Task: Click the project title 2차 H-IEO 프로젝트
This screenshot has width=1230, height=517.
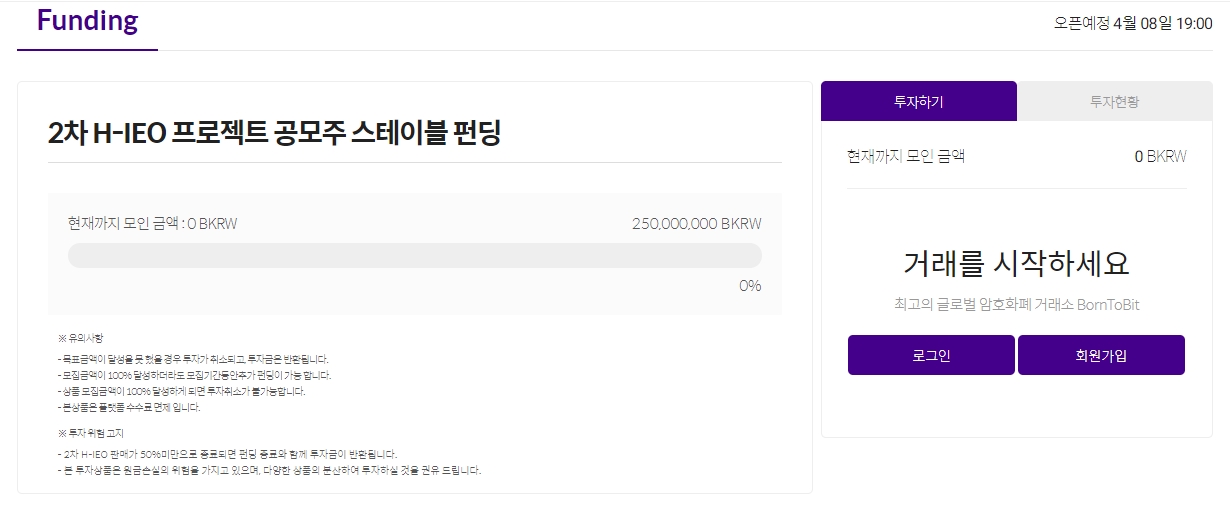Action: (x=274, y=132)
